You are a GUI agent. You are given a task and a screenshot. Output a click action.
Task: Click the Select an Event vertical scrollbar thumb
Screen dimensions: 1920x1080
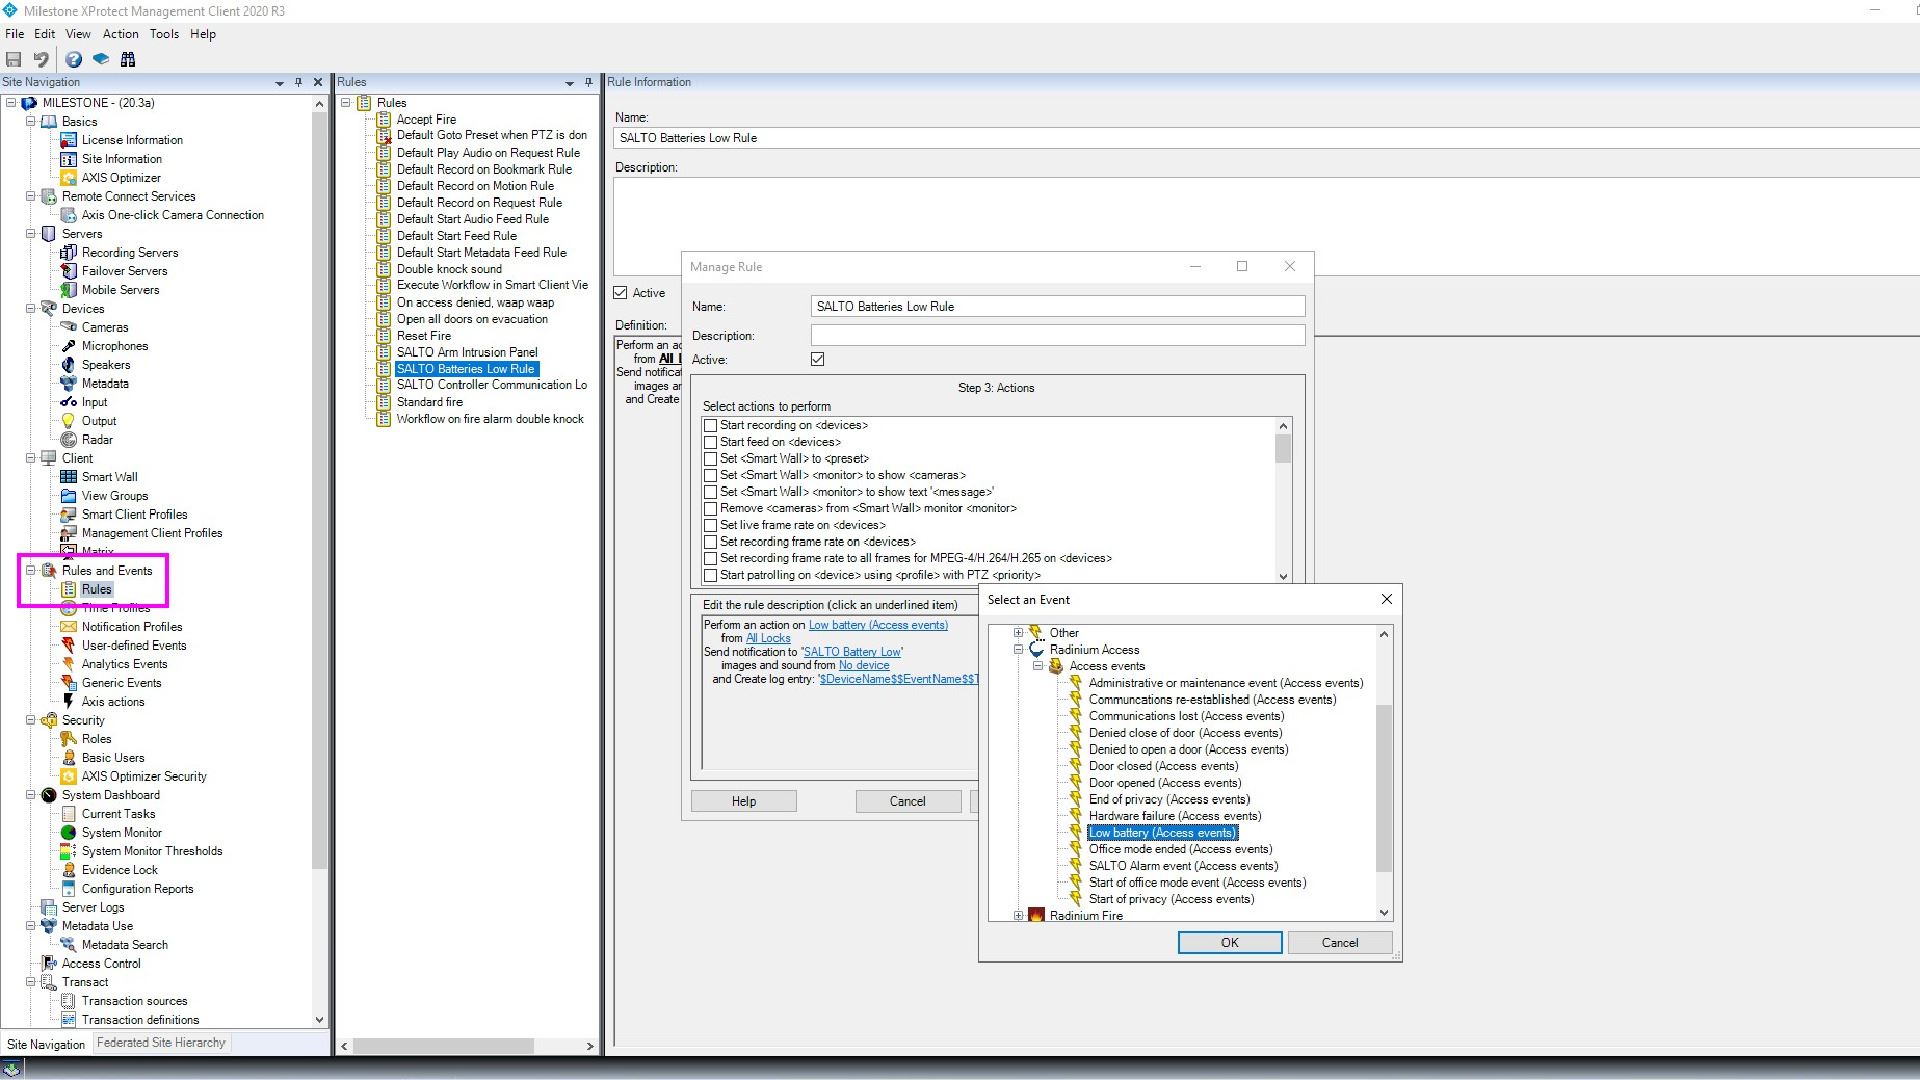click(x=1384, y=788)
